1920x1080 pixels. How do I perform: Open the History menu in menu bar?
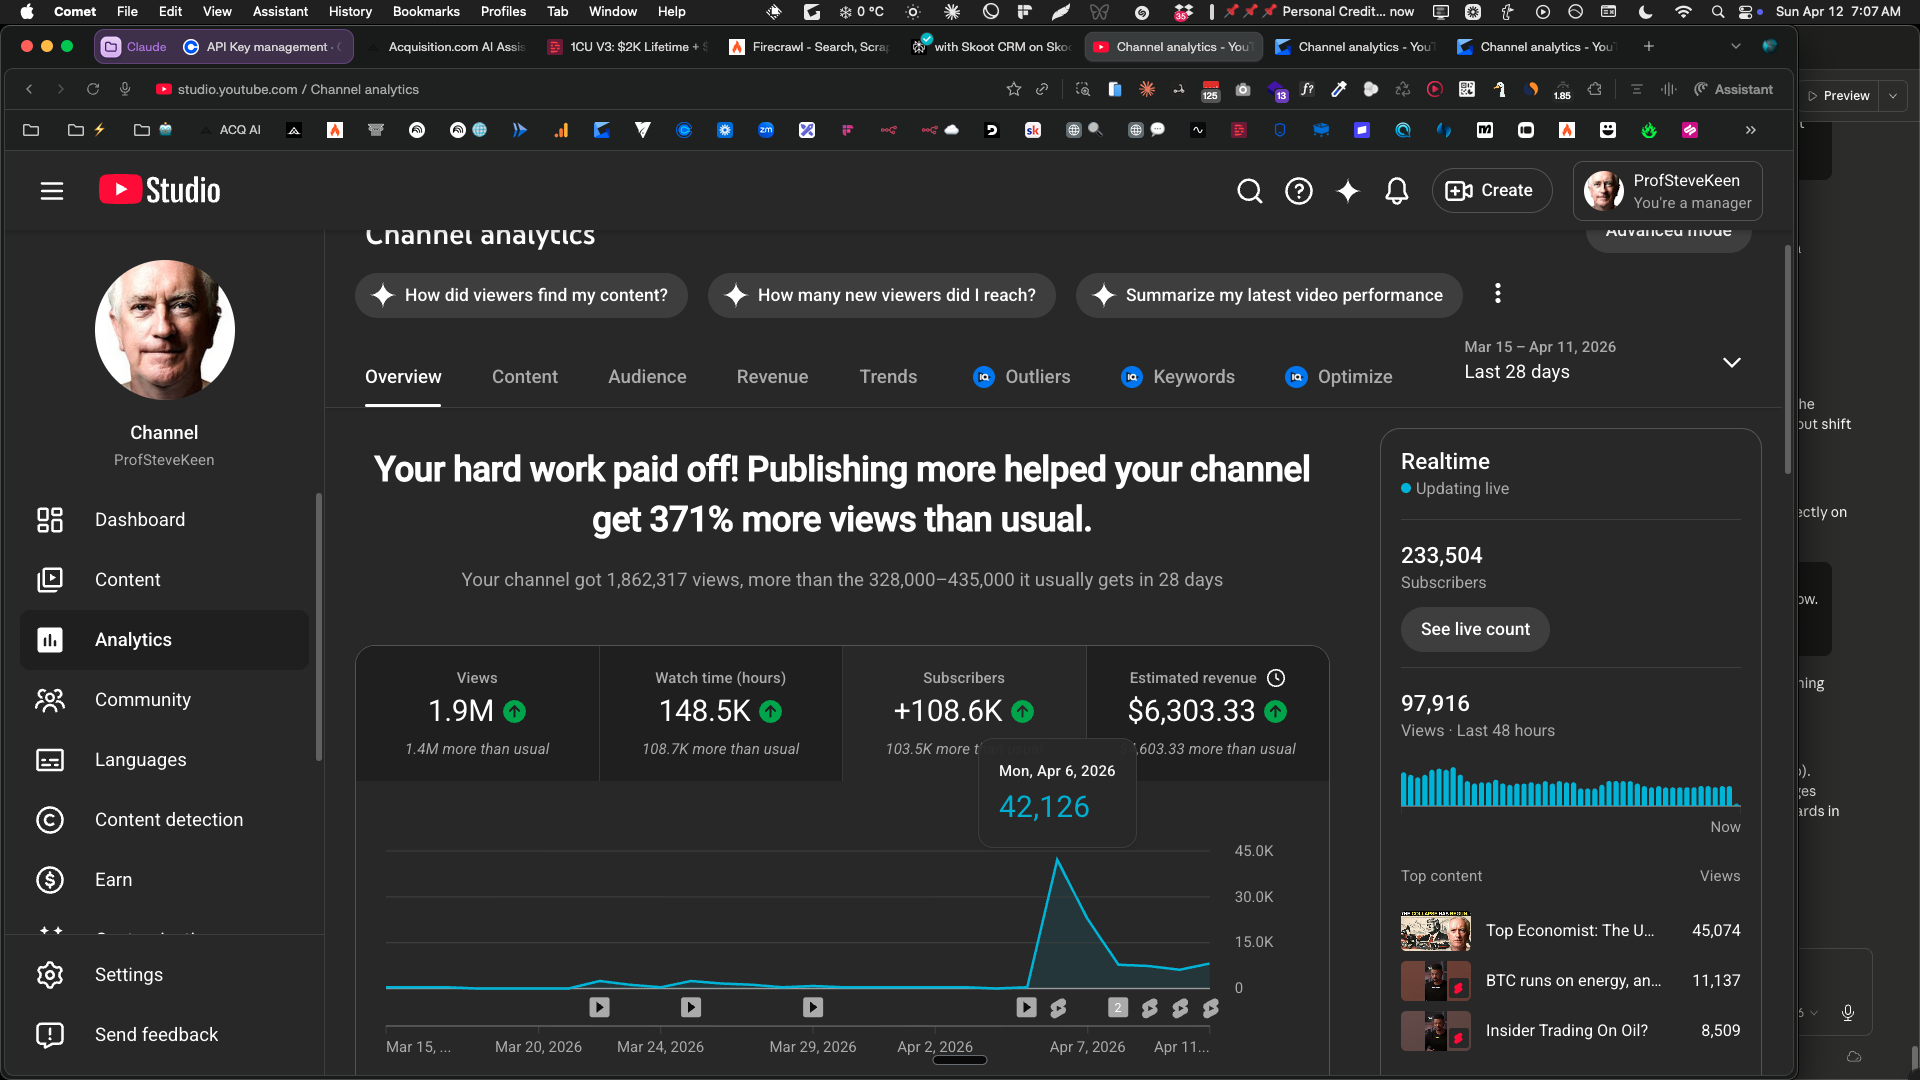350,11
